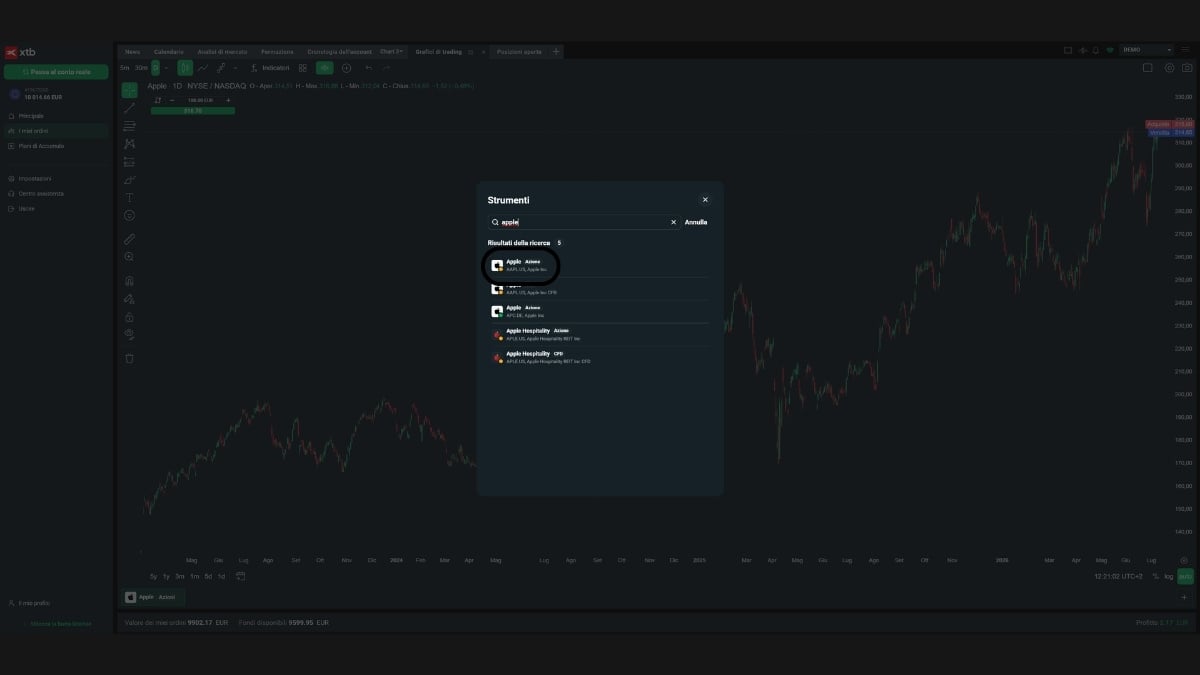Switch to the Formazione tab

(x=277, y=51)
